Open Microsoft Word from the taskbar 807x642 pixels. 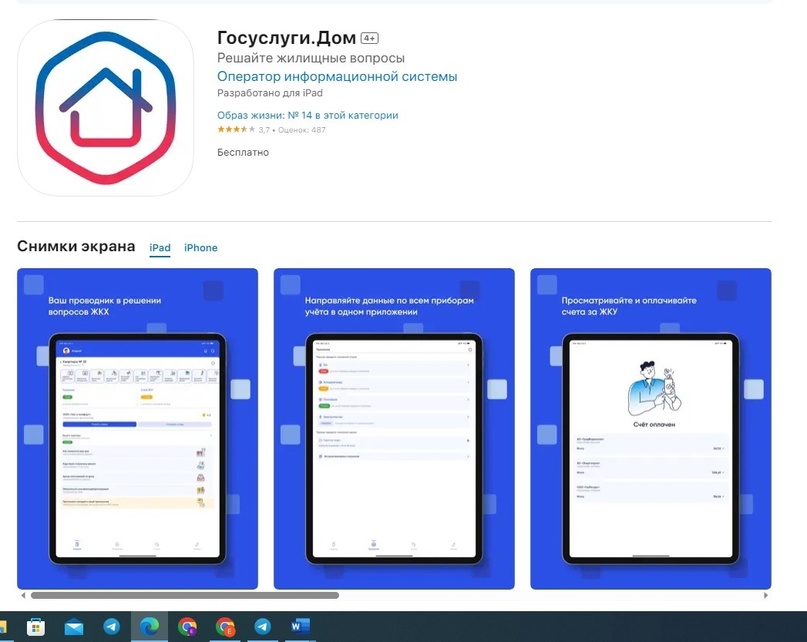point(300,627)
